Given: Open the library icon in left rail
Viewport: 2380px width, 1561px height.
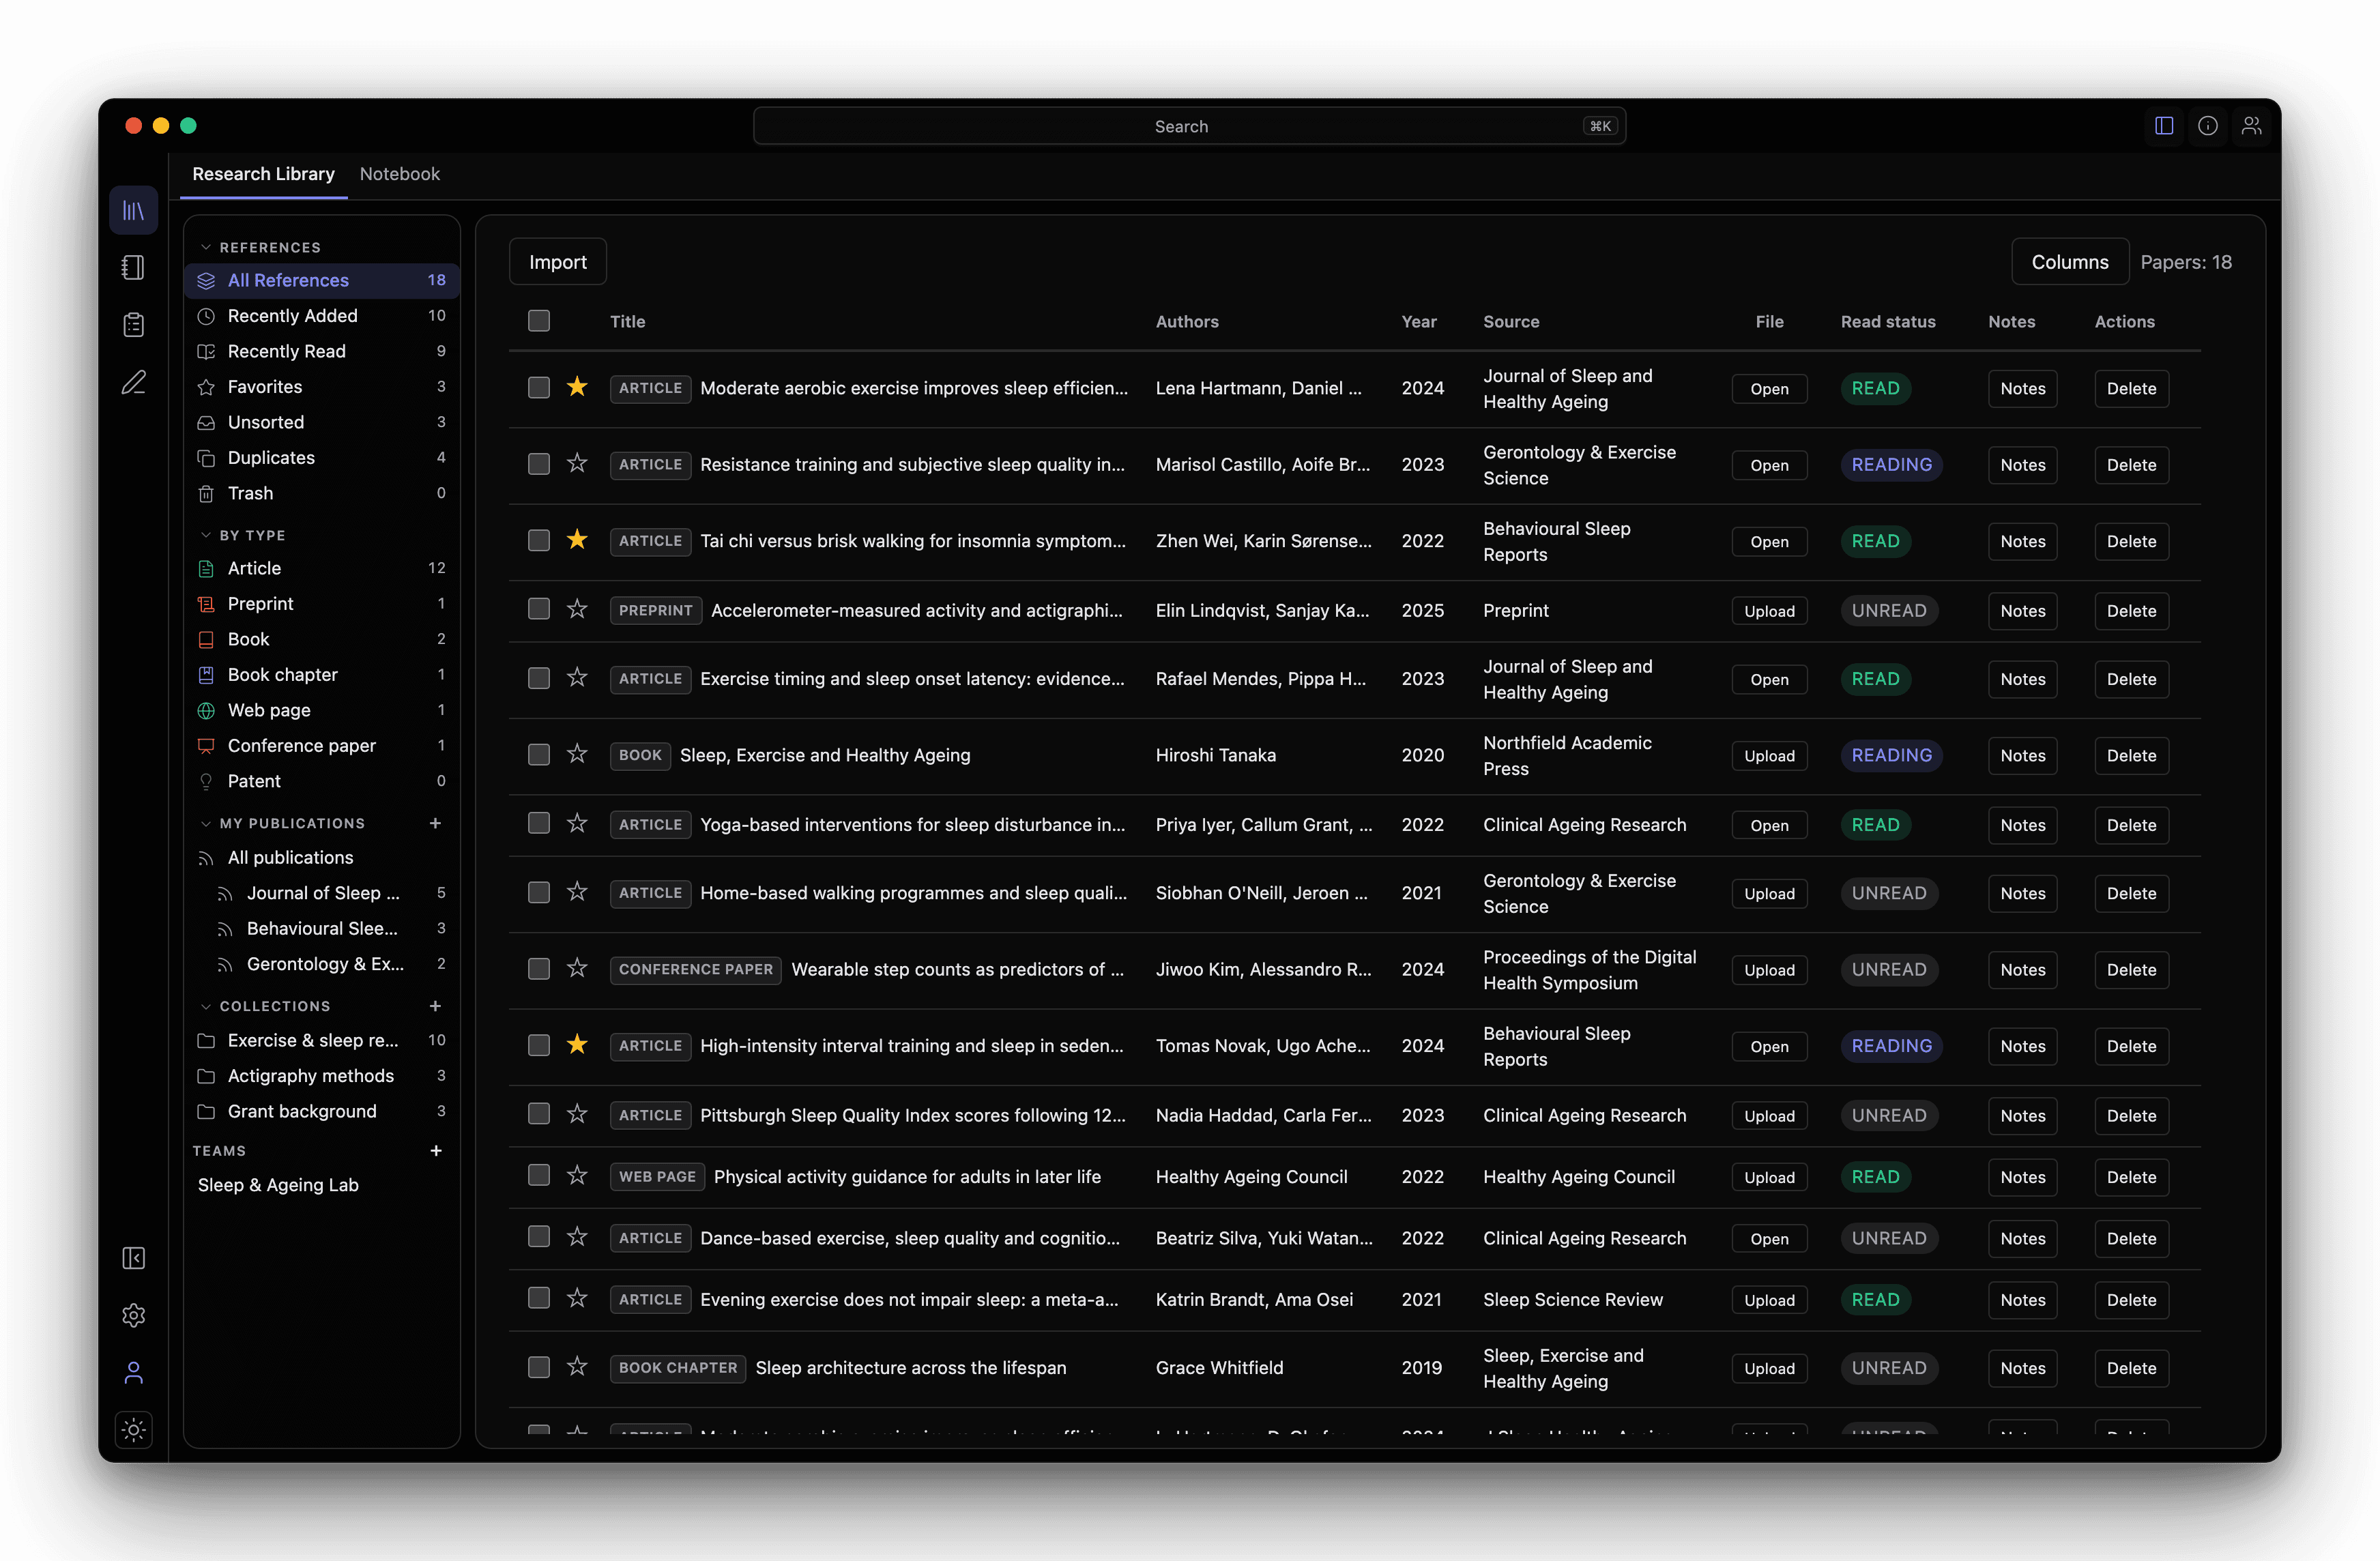Looking at the screenshot, I should (x=133, y=210).
